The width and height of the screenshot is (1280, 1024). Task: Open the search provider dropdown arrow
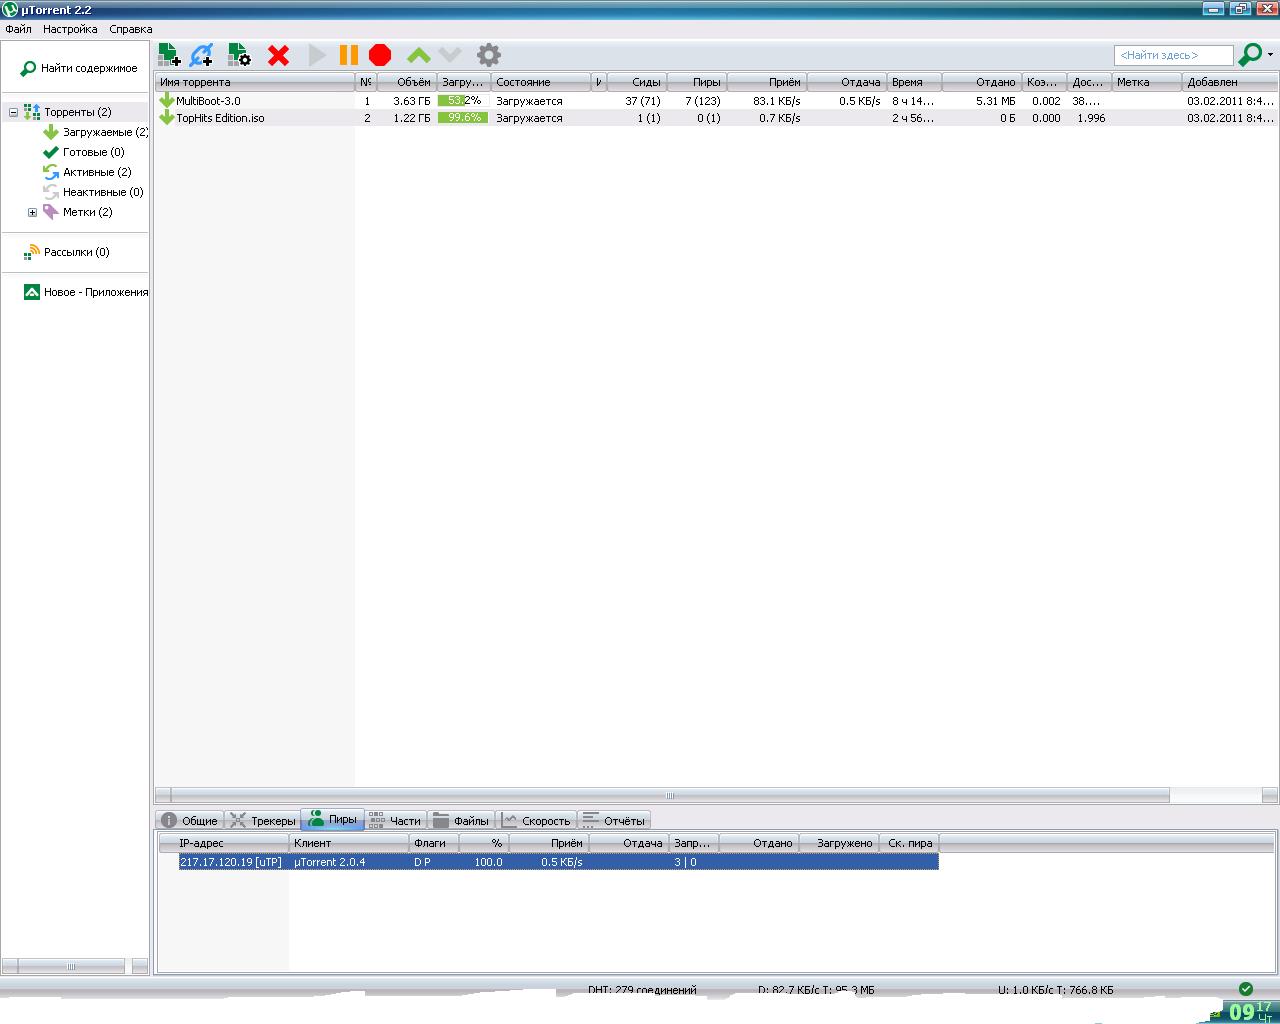[1270, 54]
